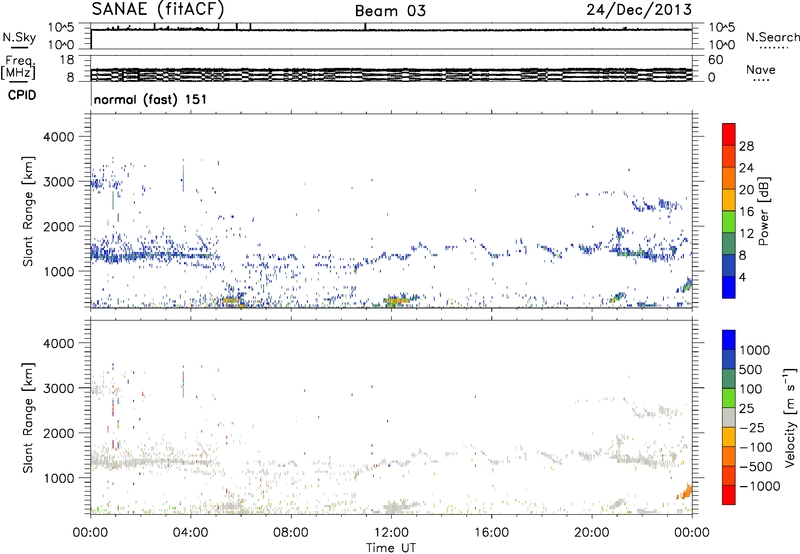800x554 pixels.
Task: Click the Time UT axis title
Action: pos(391,548)
